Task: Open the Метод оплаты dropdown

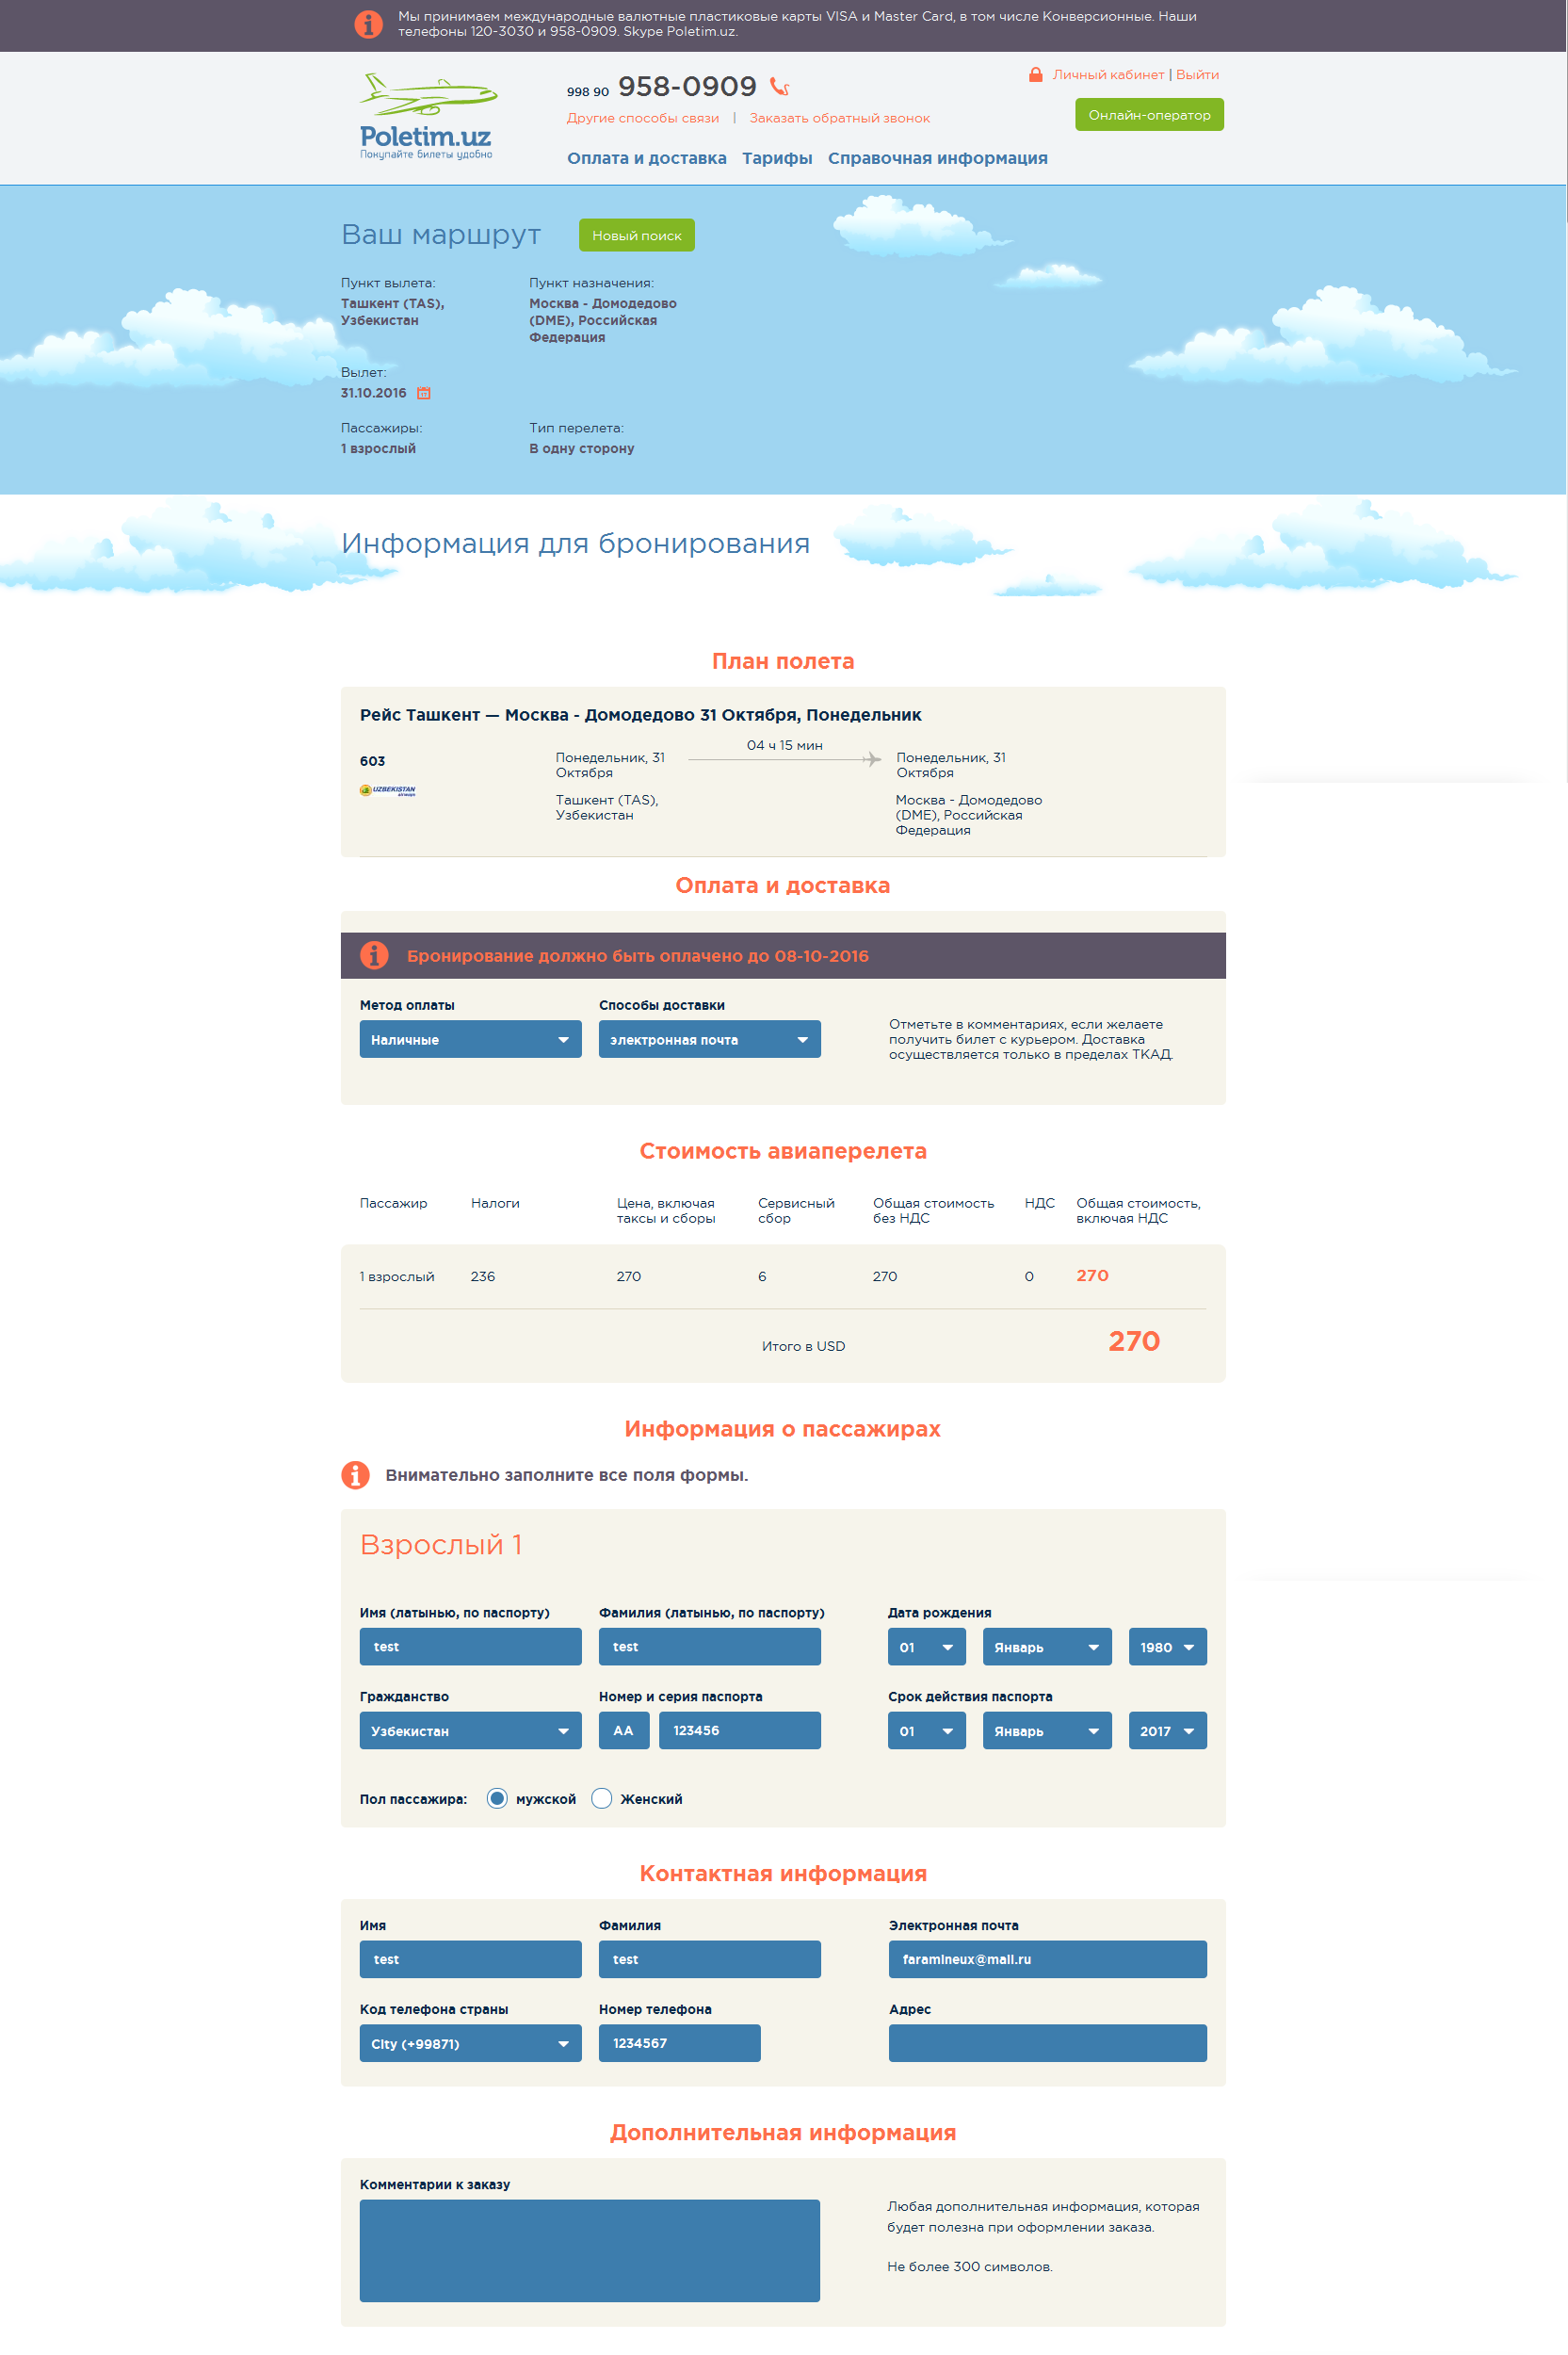Action: pyautogui.click(x=470, y=1039)
